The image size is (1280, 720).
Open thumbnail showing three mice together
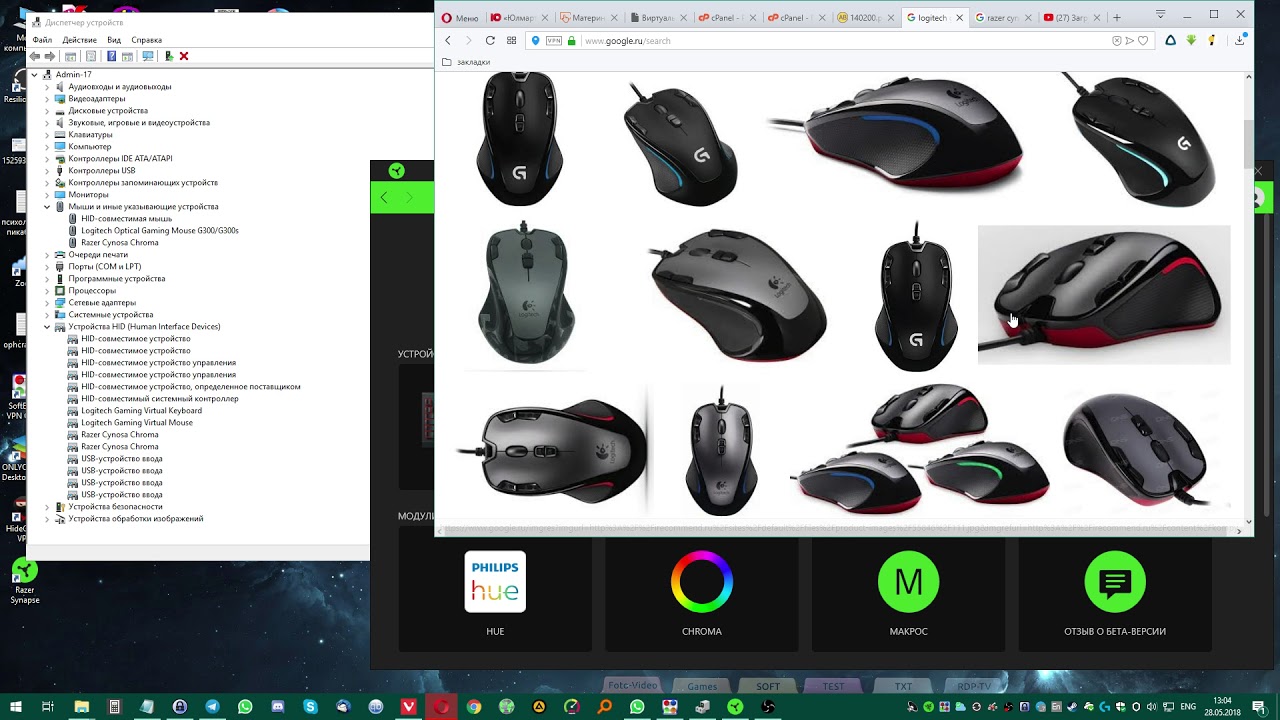(x=920, y=450)
